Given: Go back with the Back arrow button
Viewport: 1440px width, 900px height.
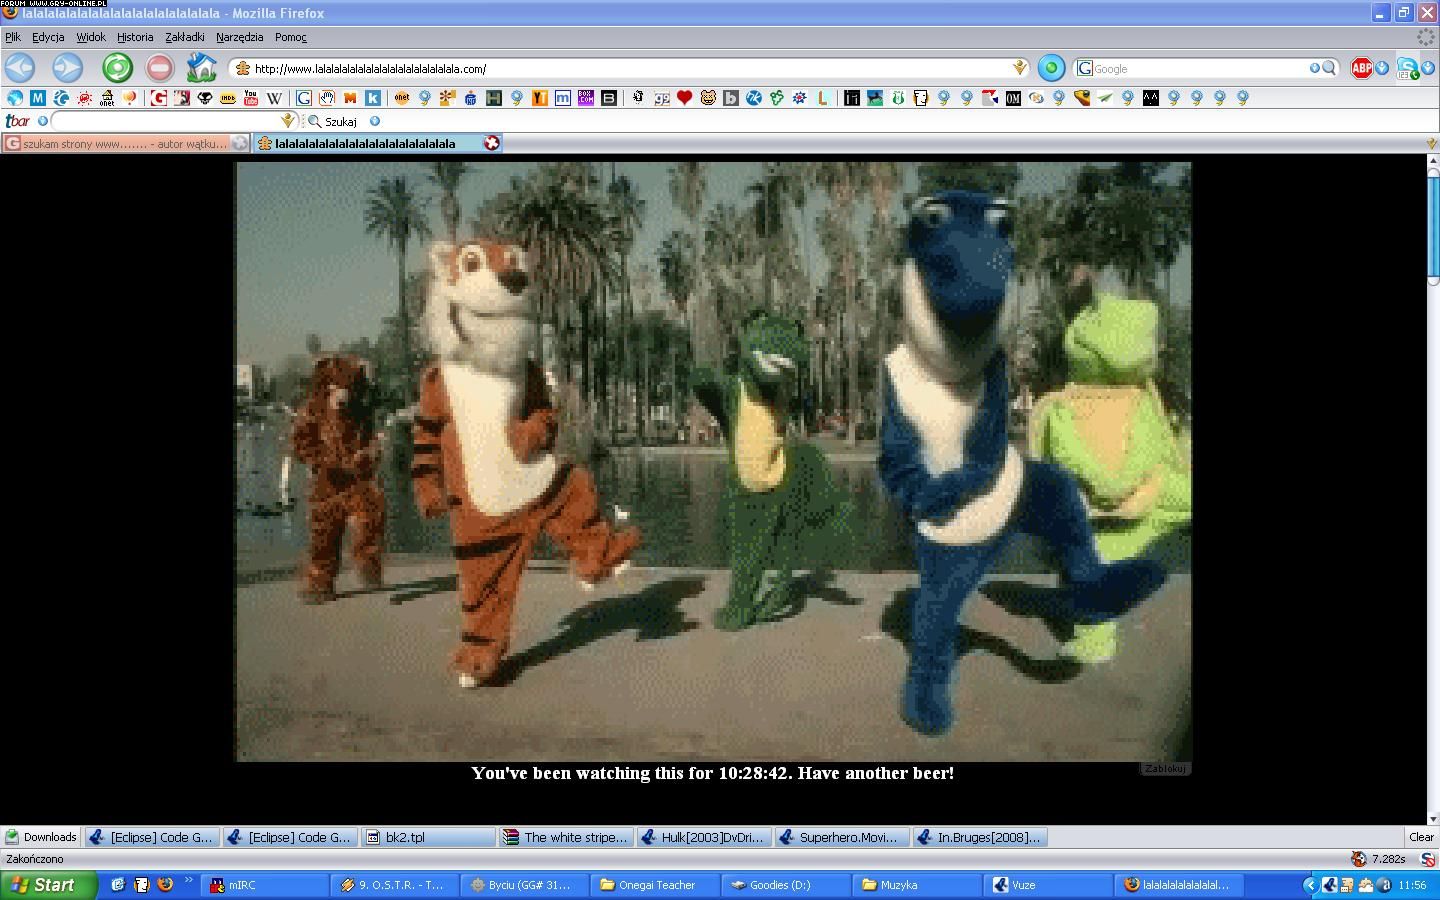Looking at the screenshot, I should click(x=20, y=68).
